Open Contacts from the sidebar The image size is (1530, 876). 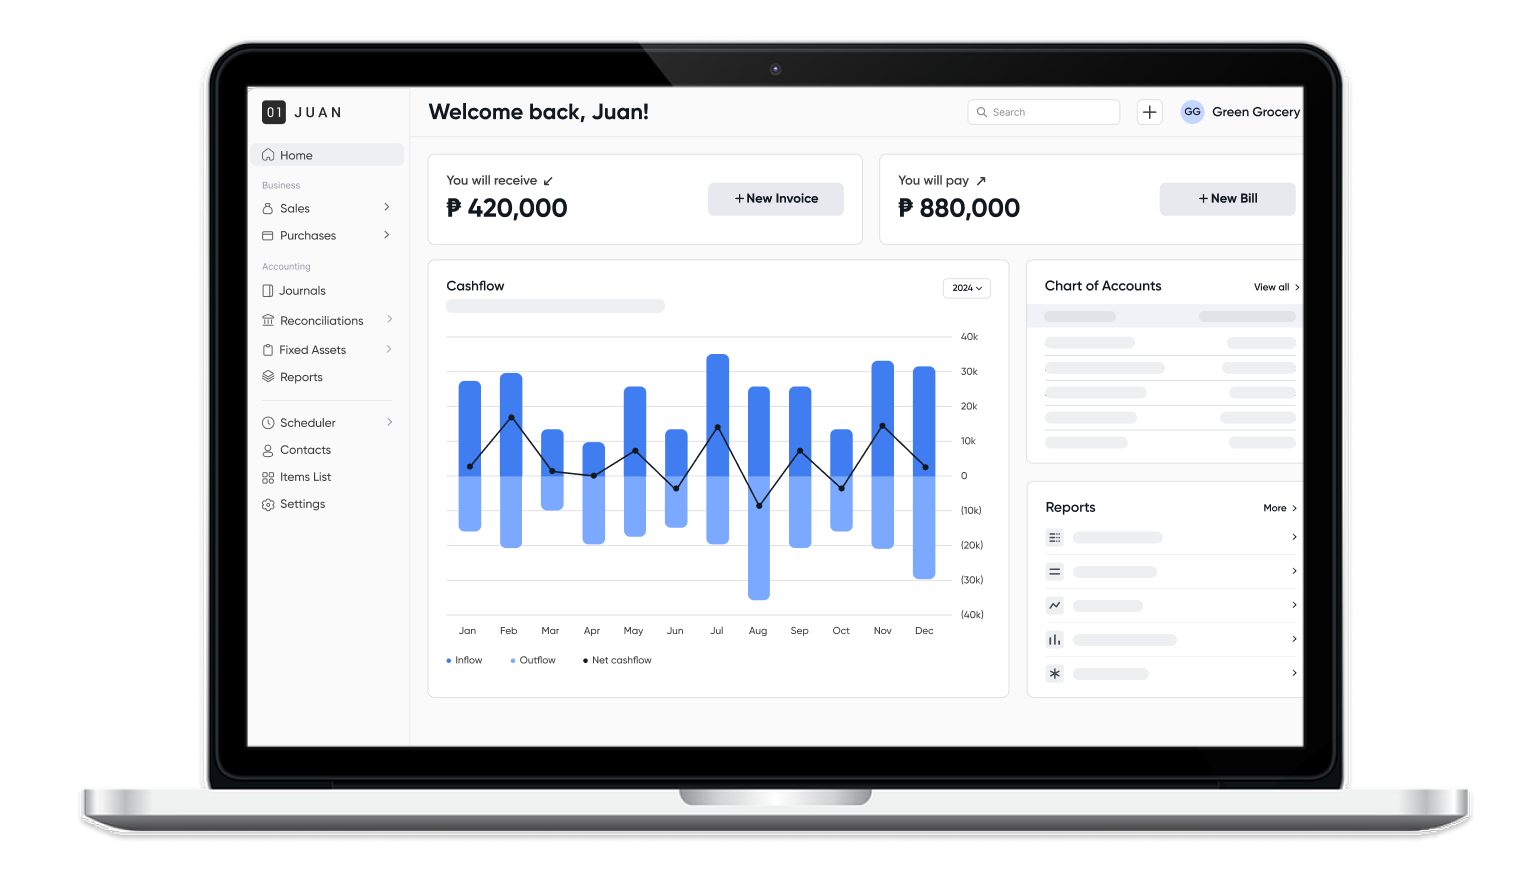(x=305, y=450)
